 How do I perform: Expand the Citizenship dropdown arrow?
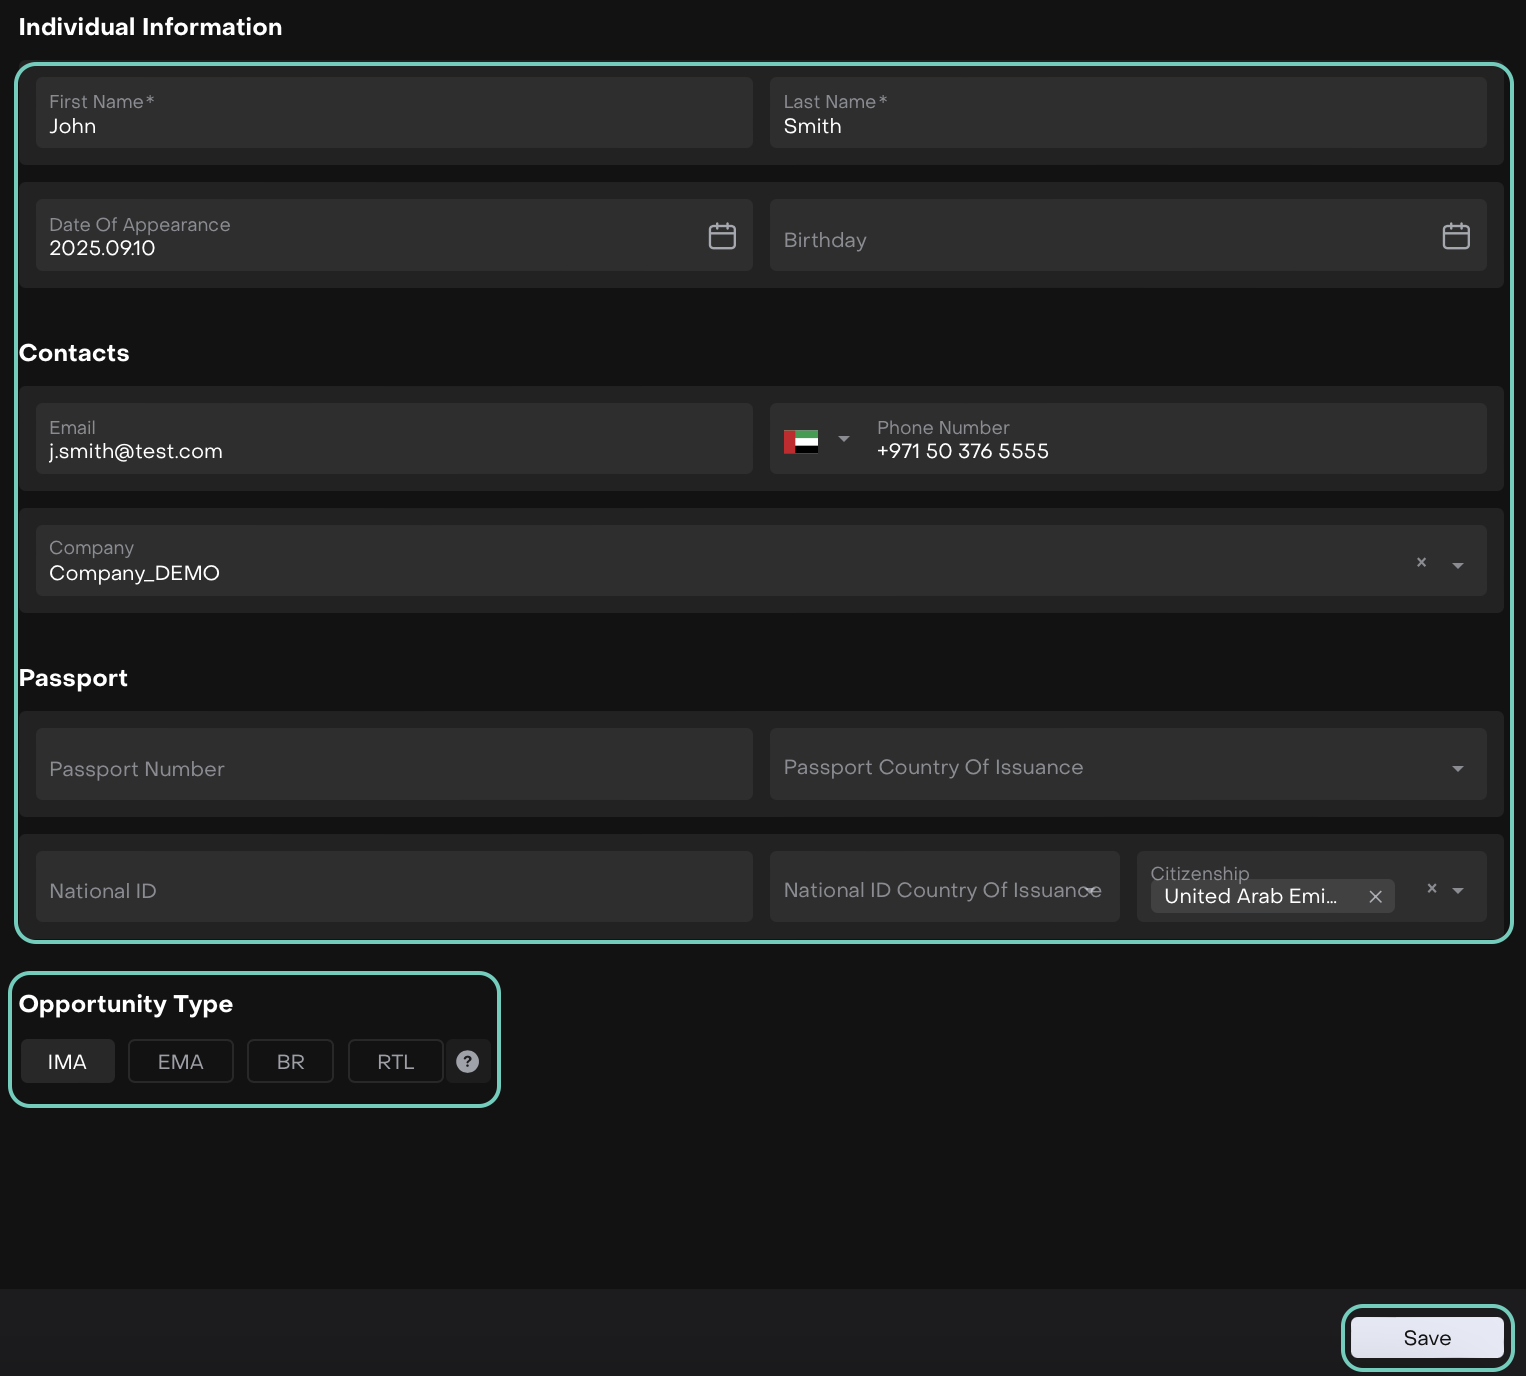click(x=1458, y=890)
